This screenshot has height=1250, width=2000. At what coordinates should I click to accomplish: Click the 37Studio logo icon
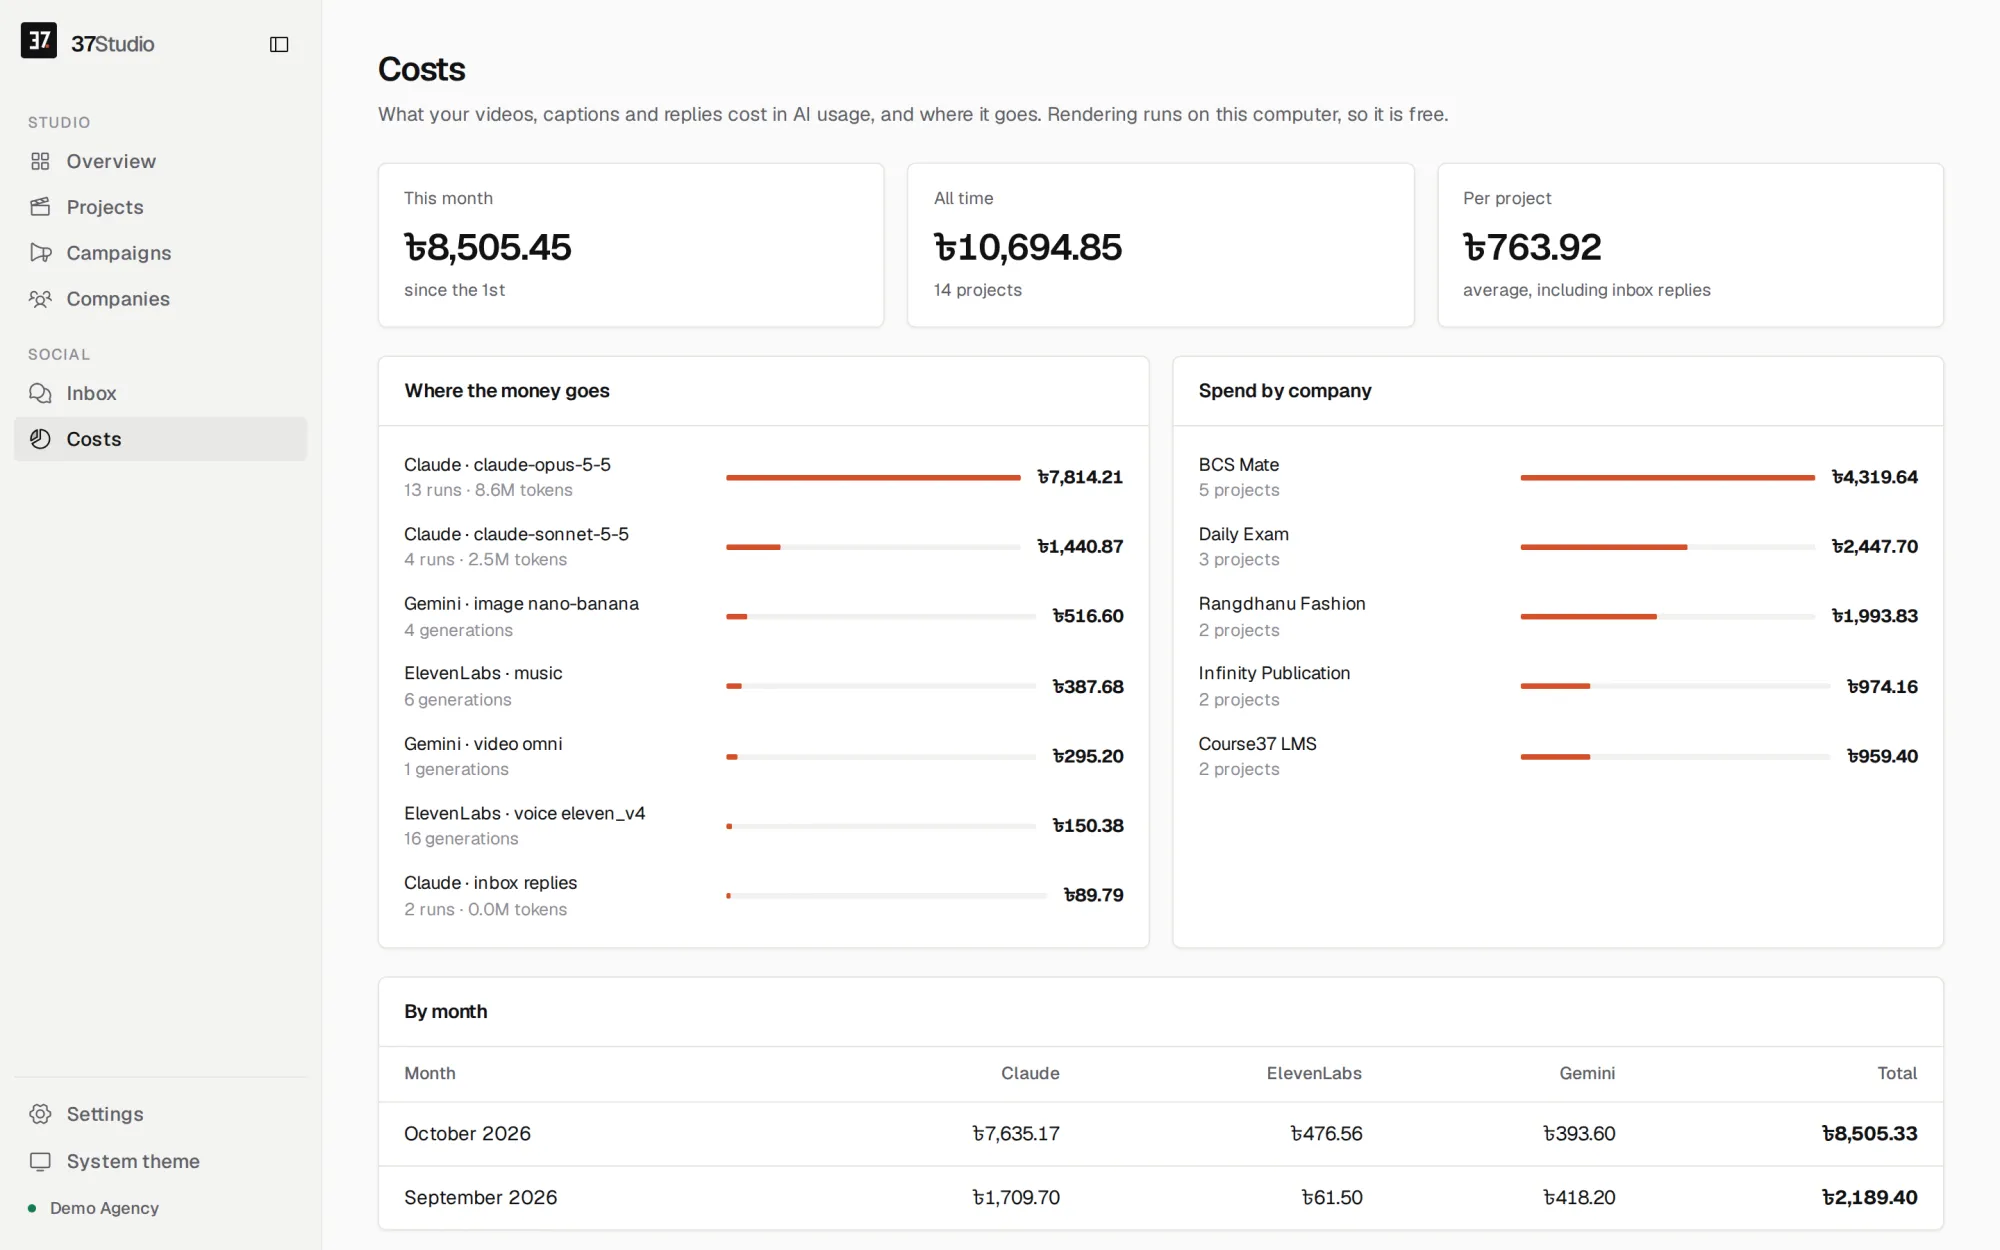coord(39,41)
